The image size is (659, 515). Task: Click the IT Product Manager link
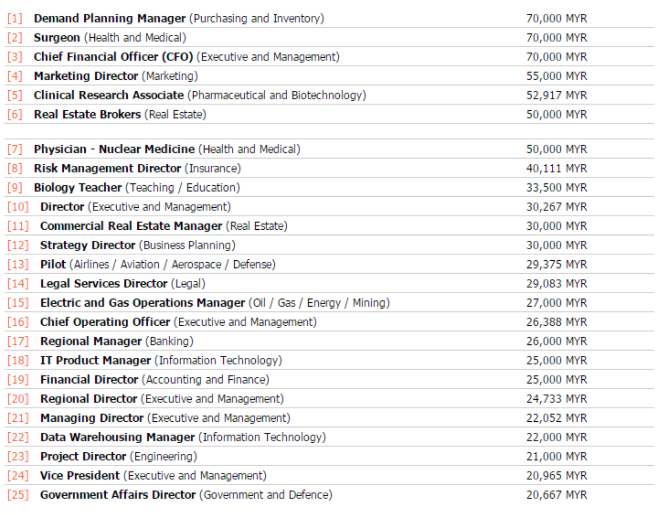point(95,361)
